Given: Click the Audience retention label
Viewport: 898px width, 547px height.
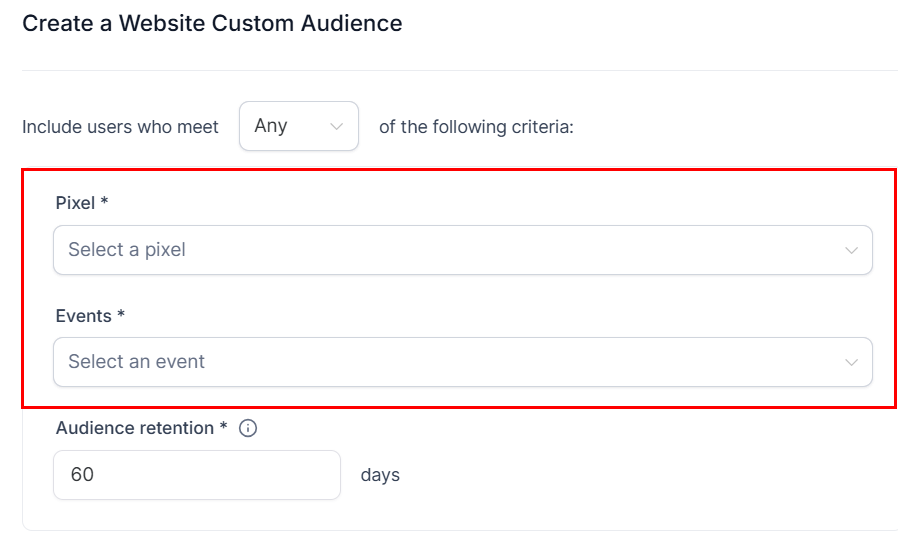Looking at the screenshot, I should pyautogui.click(x=141, y=428).
